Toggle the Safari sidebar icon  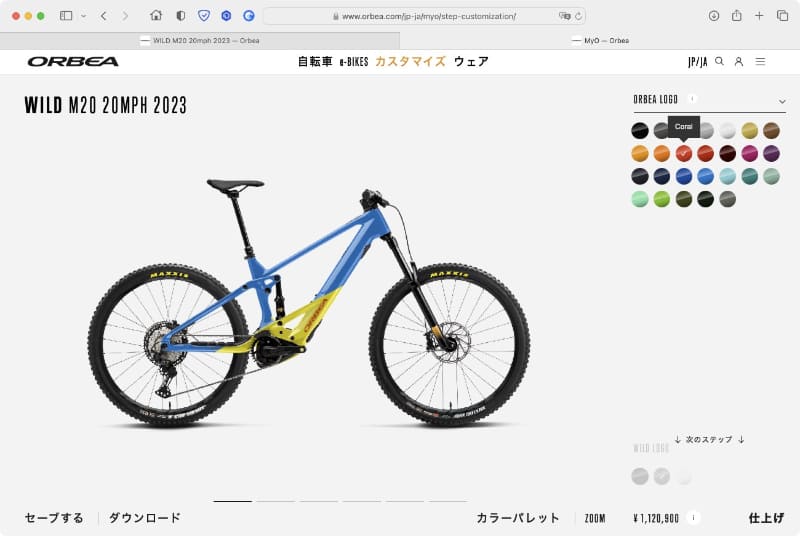[66, 16]
